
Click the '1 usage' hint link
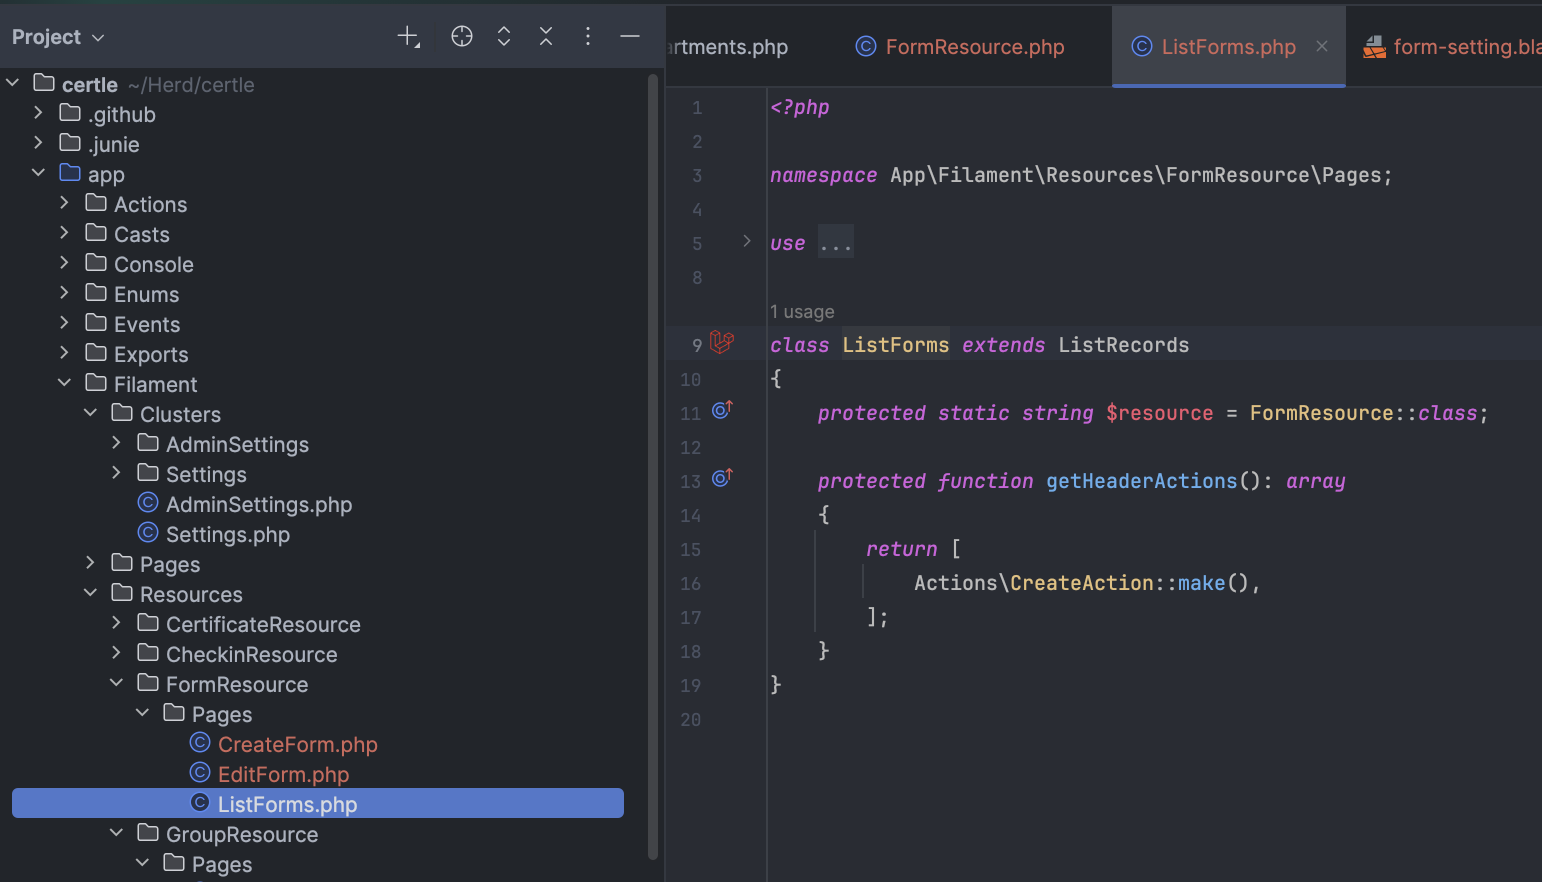click(x=802, y=312)
